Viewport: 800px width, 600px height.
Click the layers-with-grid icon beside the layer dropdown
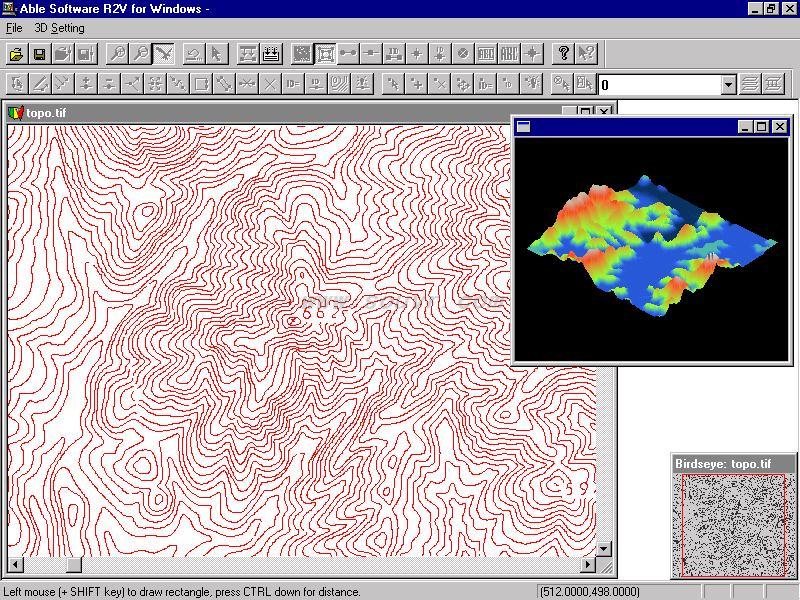(773, 84)
